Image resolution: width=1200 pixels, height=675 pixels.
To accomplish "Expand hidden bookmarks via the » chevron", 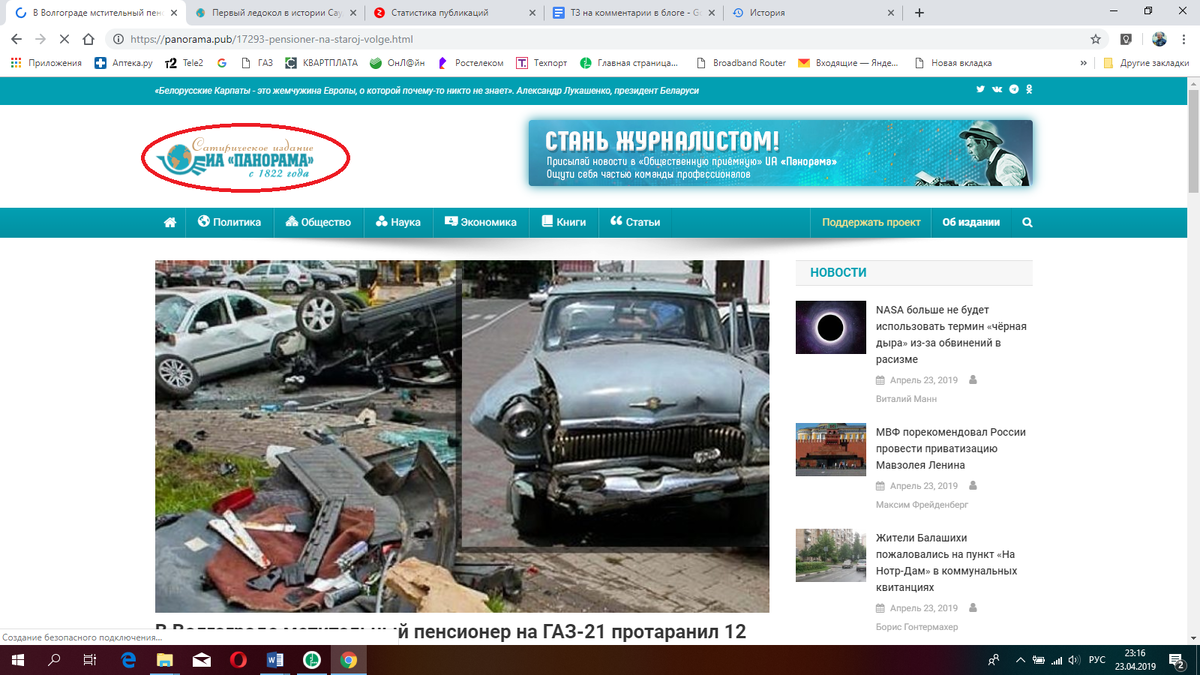I will click(x=1083, y=62).
